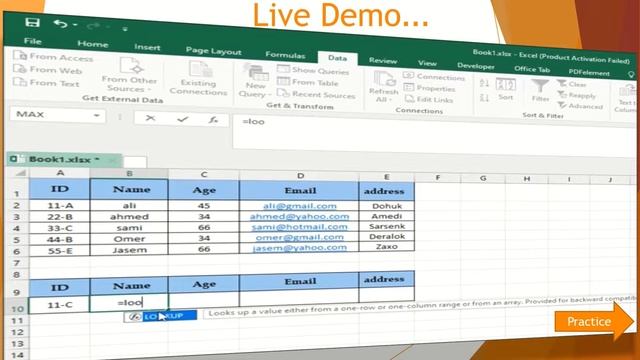Select cell containing ID 44-B

click(60, 239)
